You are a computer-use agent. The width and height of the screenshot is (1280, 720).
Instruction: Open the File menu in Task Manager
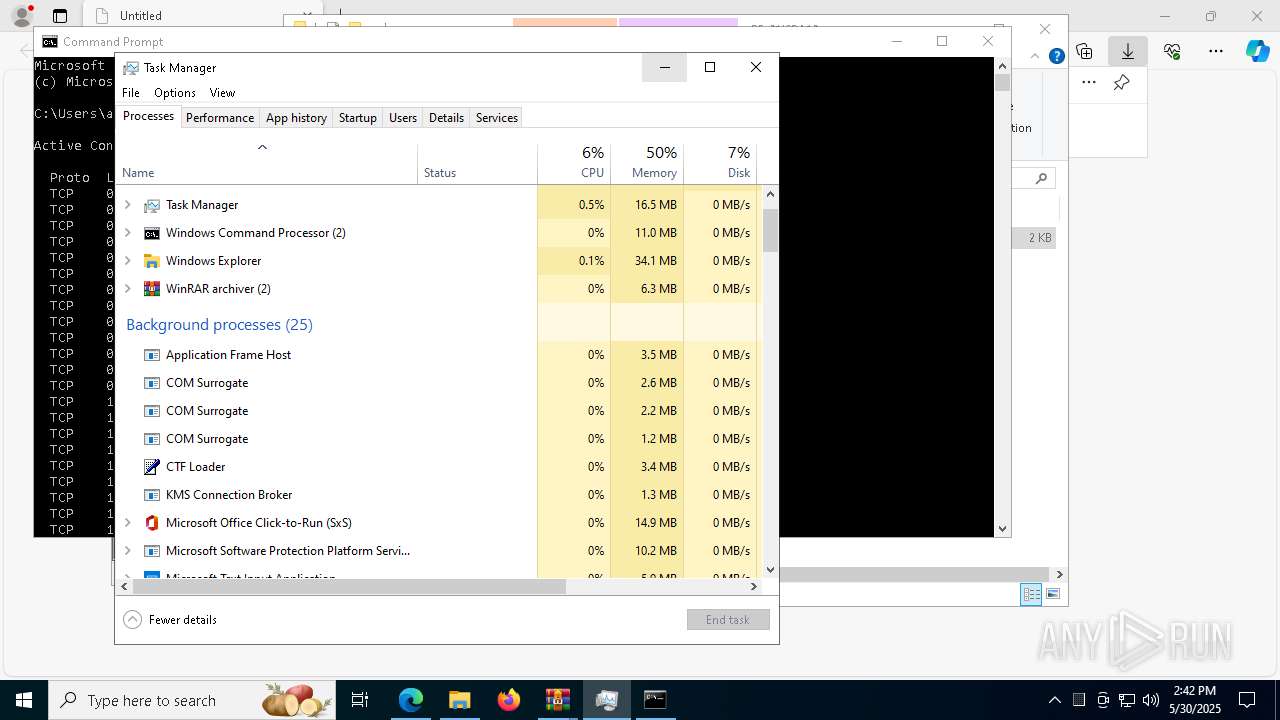pyautogui.click(x=131, y=92)
